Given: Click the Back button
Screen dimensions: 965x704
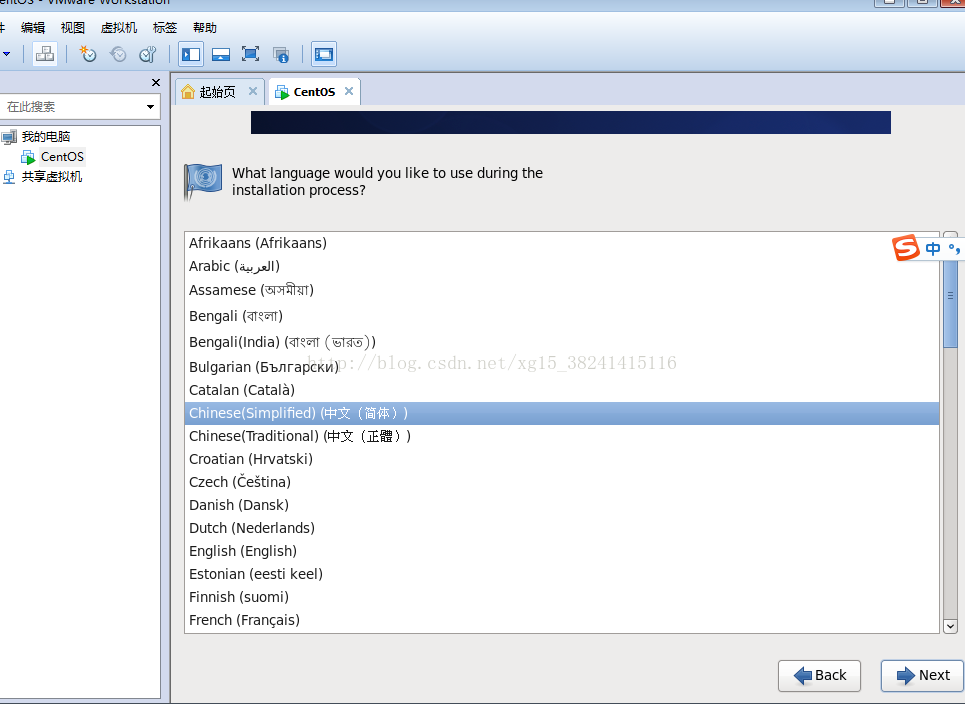Looking at the screenshot, I should pyautogui.click(x=819, y=676).
